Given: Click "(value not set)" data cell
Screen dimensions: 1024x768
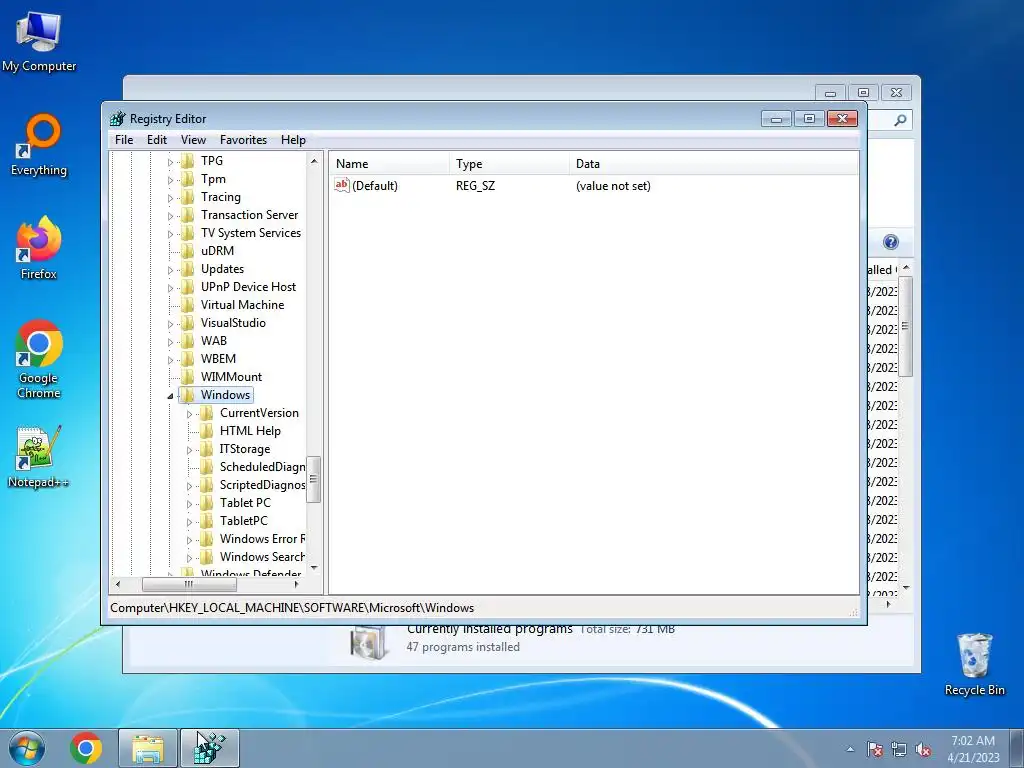Looking at the screenshot, I should 613,185.
